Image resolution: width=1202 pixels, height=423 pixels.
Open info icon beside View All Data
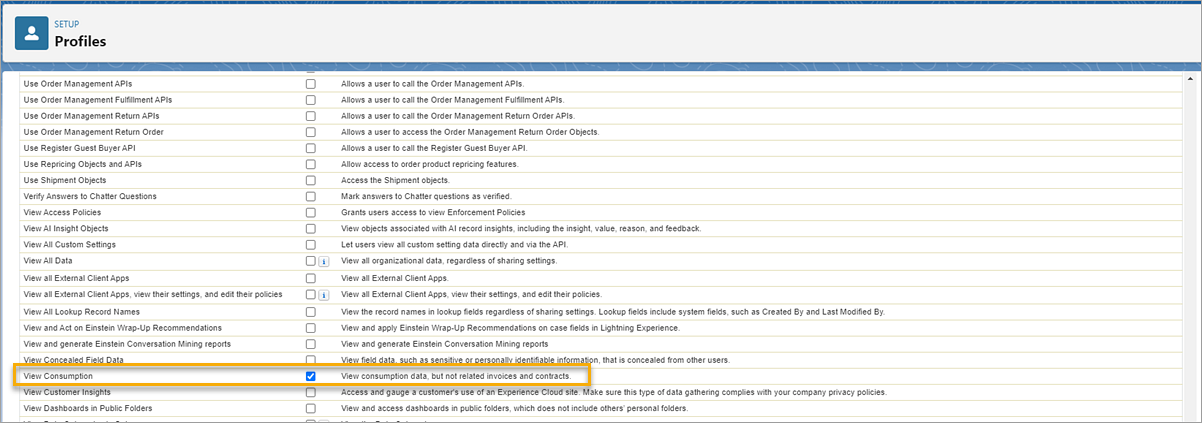324,261
